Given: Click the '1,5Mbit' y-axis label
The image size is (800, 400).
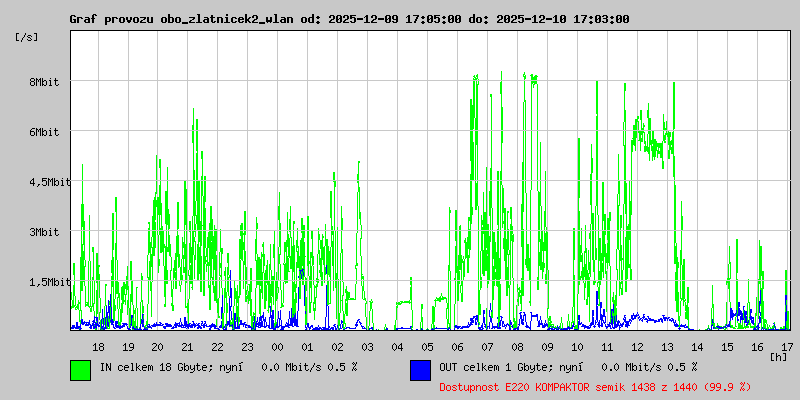Looking at the screenshot, I should [50, 282].
